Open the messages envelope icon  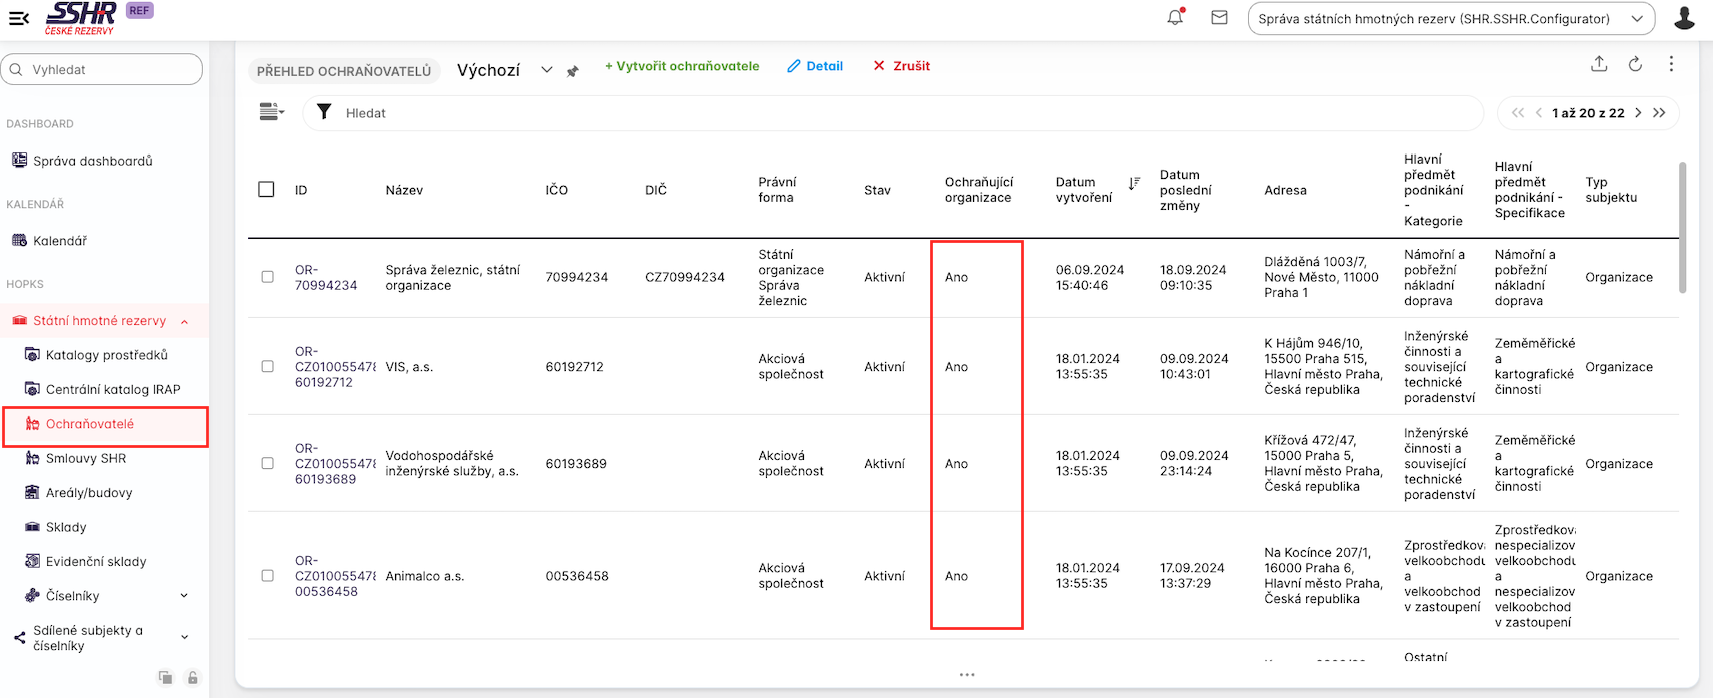point(1219,18)
